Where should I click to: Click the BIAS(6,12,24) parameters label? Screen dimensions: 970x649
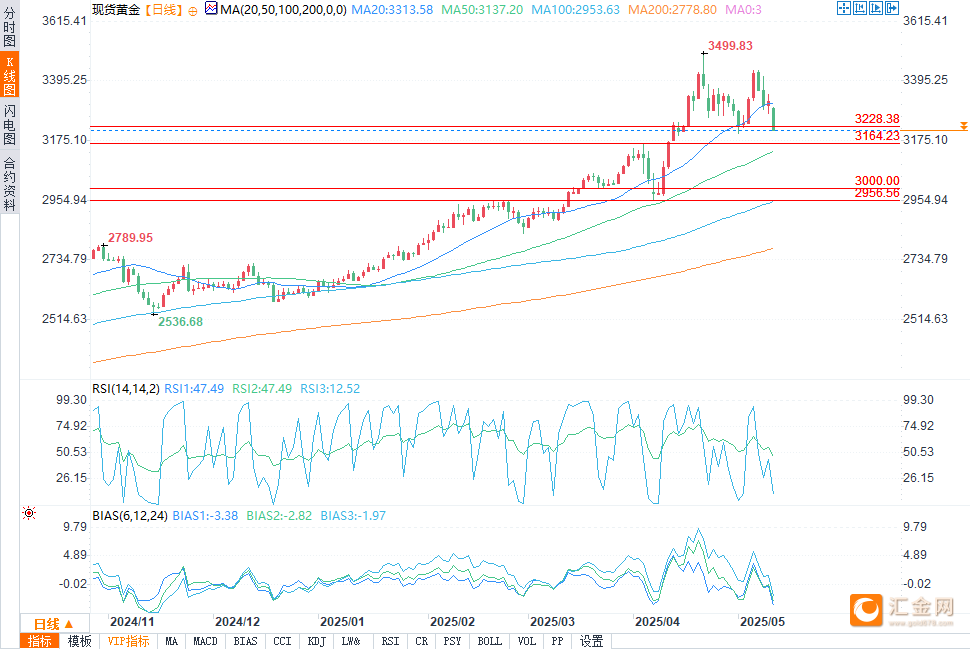(130, 515)
